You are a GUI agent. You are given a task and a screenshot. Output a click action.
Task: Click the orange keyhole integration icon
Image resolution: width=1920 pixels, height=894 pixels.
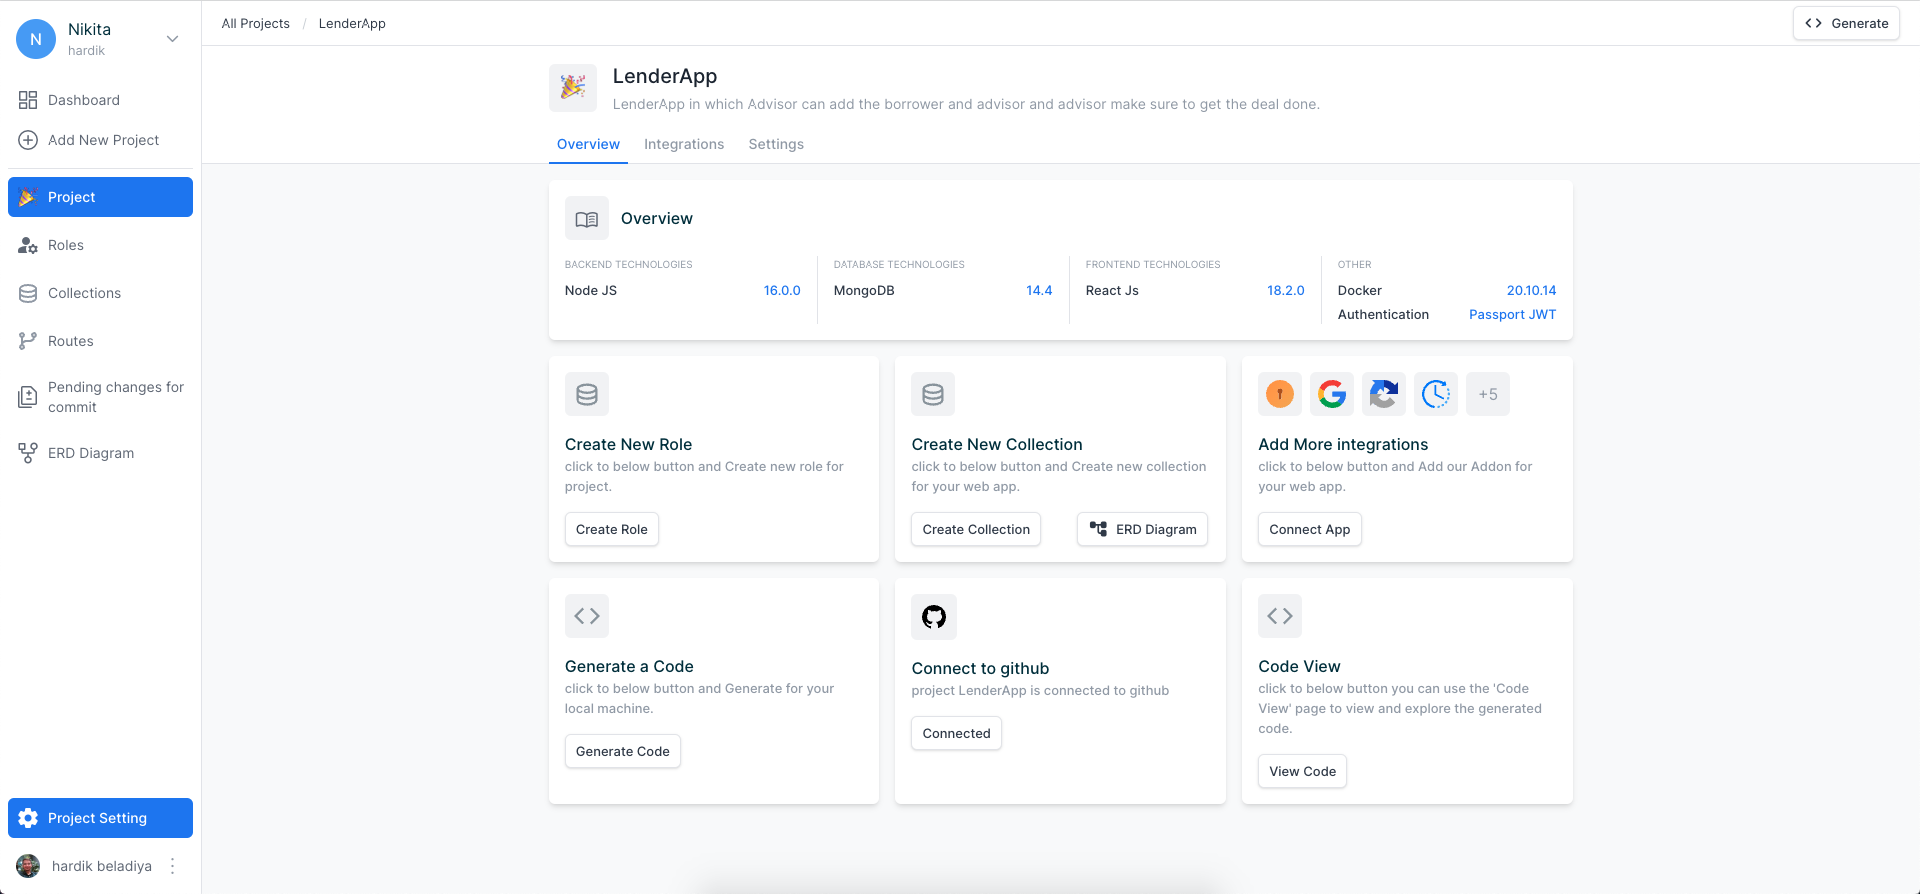[x=1280, y=394]
